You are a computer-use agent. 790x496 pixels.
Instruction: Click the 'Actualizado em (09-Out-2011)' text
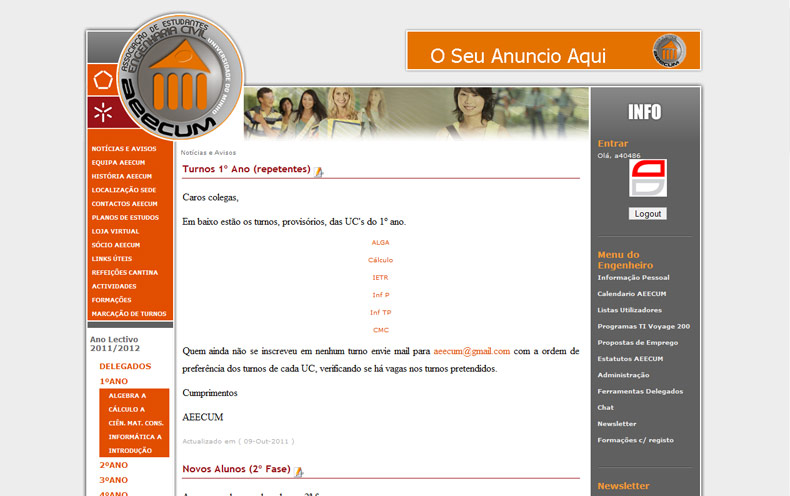[238, 441]
